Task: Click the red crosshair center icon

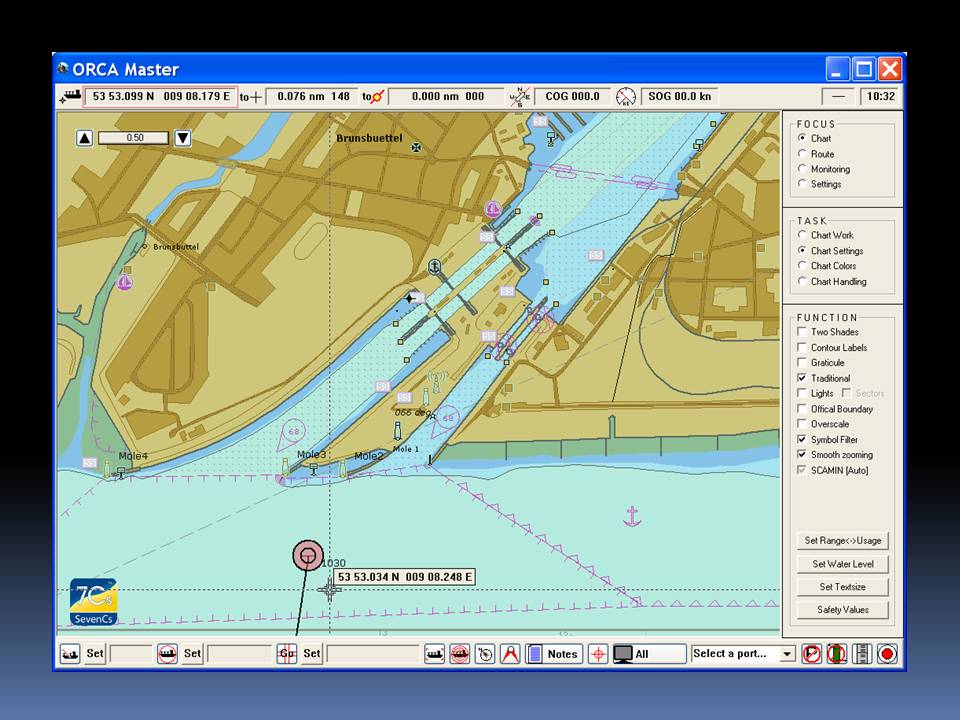Action: click(x=598, y=654)
